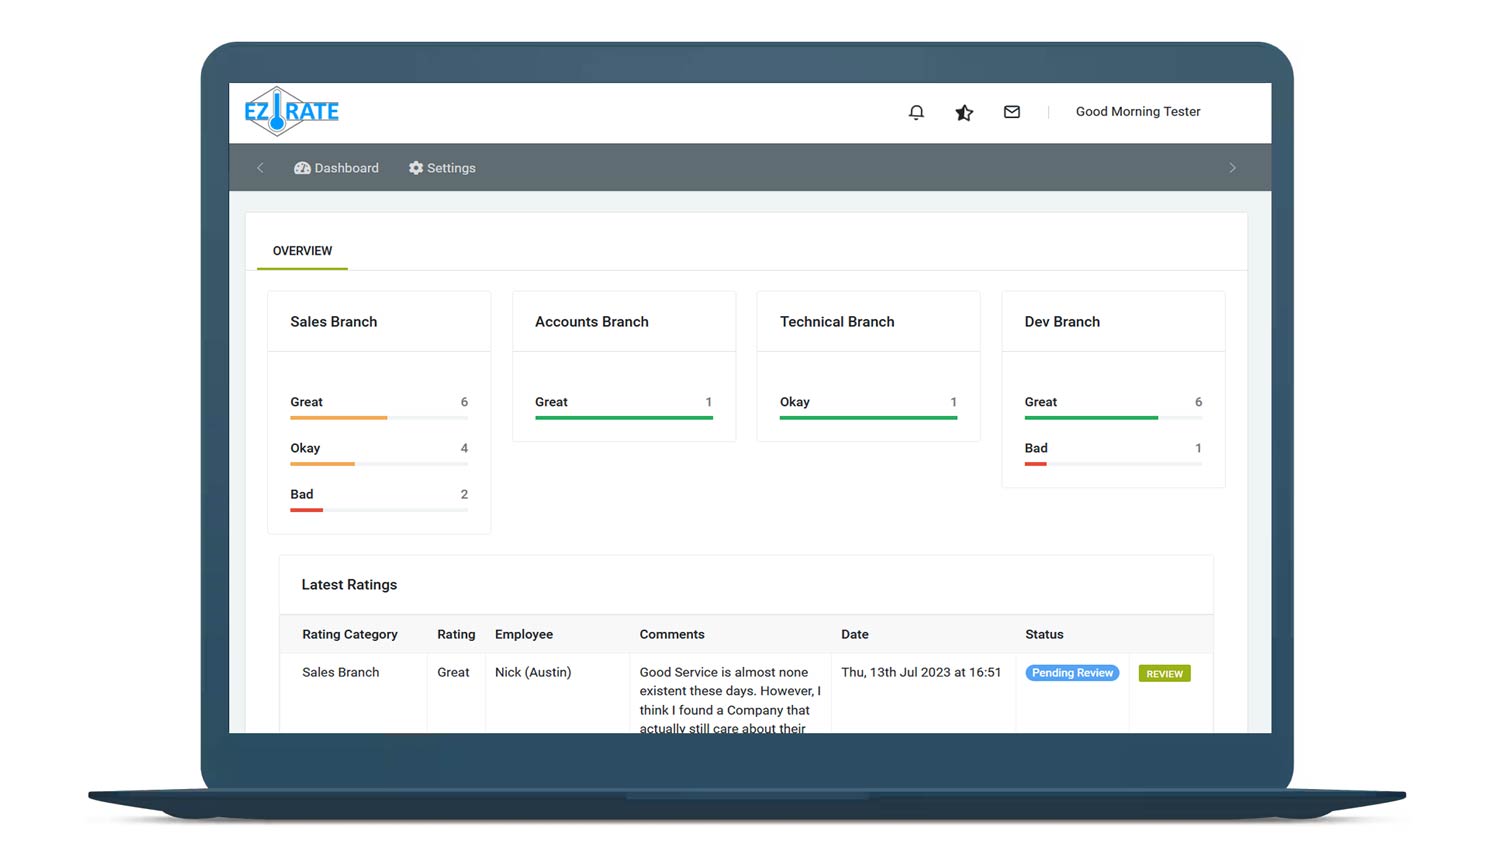Open the Good Morning Tester user menu

pos(1137,112)
